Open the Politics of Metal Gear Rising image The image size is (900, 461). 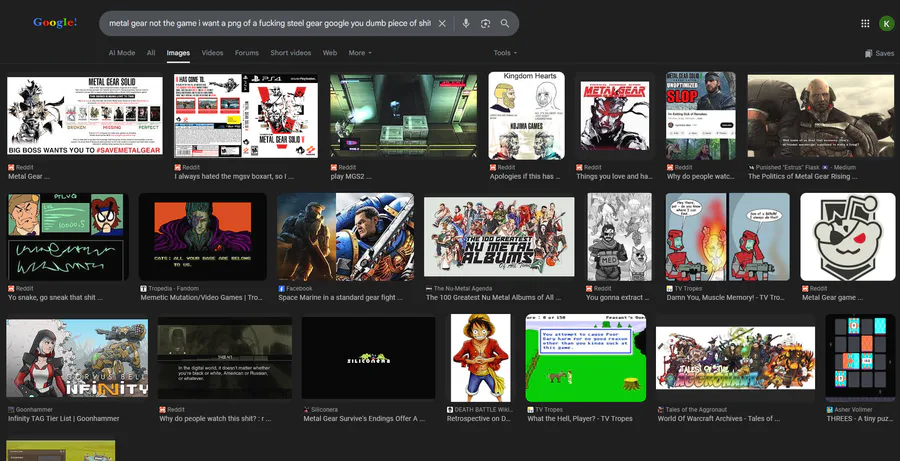(821, 115)
